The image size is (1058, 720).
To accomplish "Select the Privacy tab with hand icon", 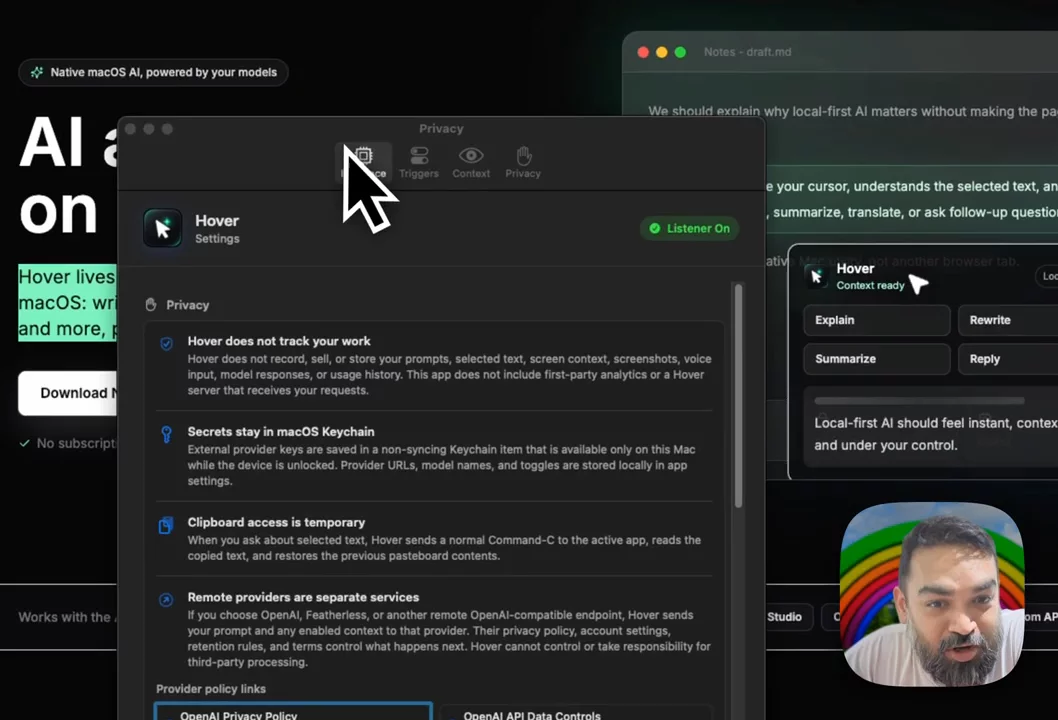I will pyautogui.click(x=523, y=163).
